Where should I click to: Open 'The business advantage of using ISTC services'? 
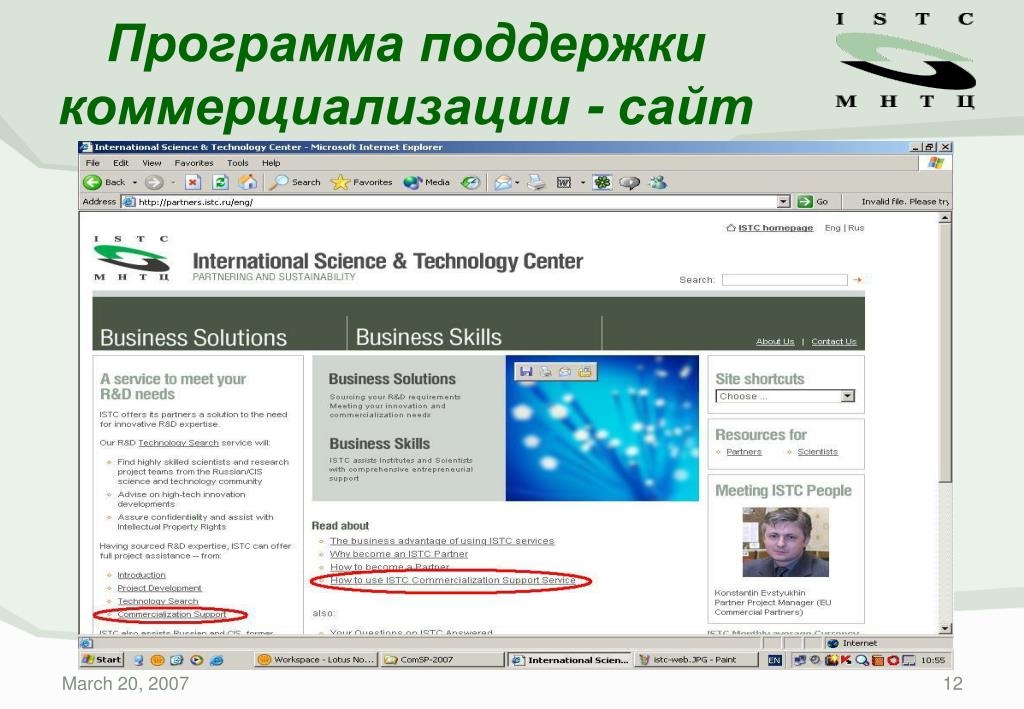[x=442, y=541]
